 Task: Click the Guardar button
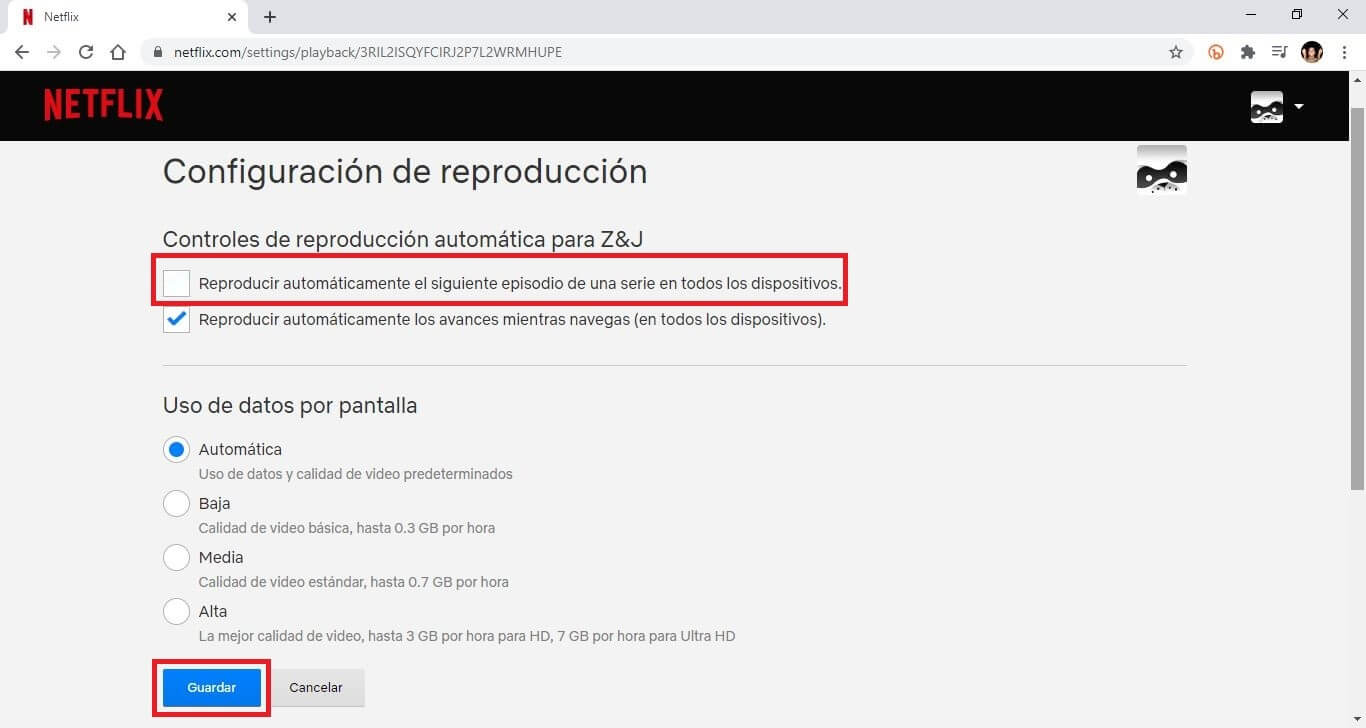[x=212, y=688]
